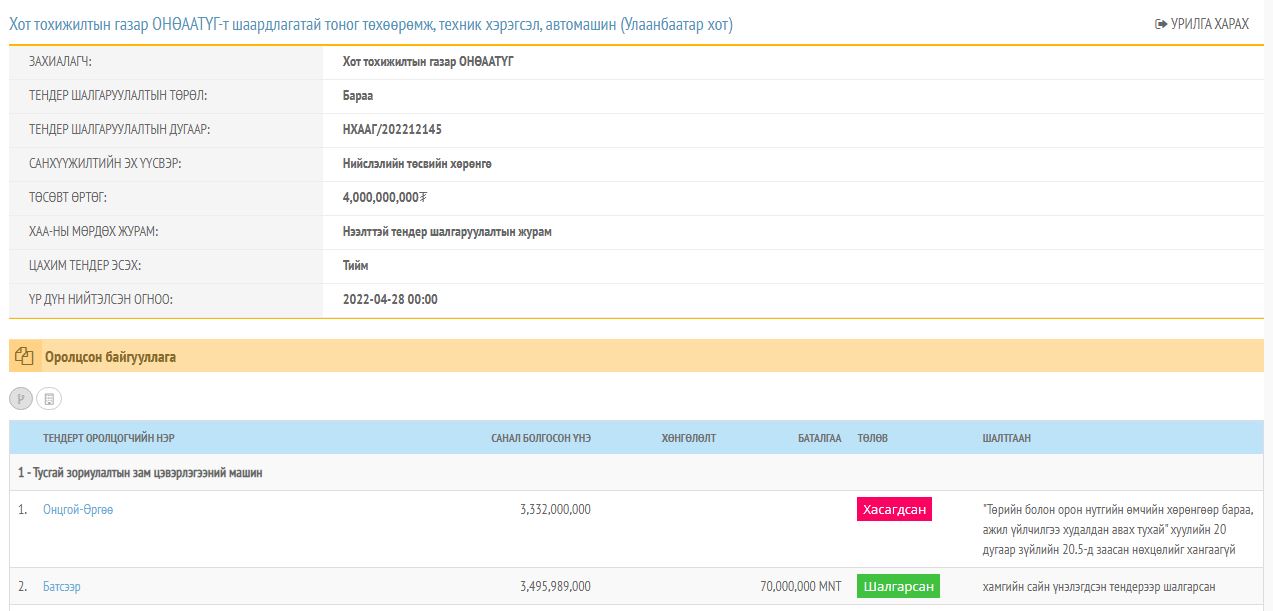1273x611 pixels.
Task: Click the round tugrik currency icon button
Action: (21, 399)
